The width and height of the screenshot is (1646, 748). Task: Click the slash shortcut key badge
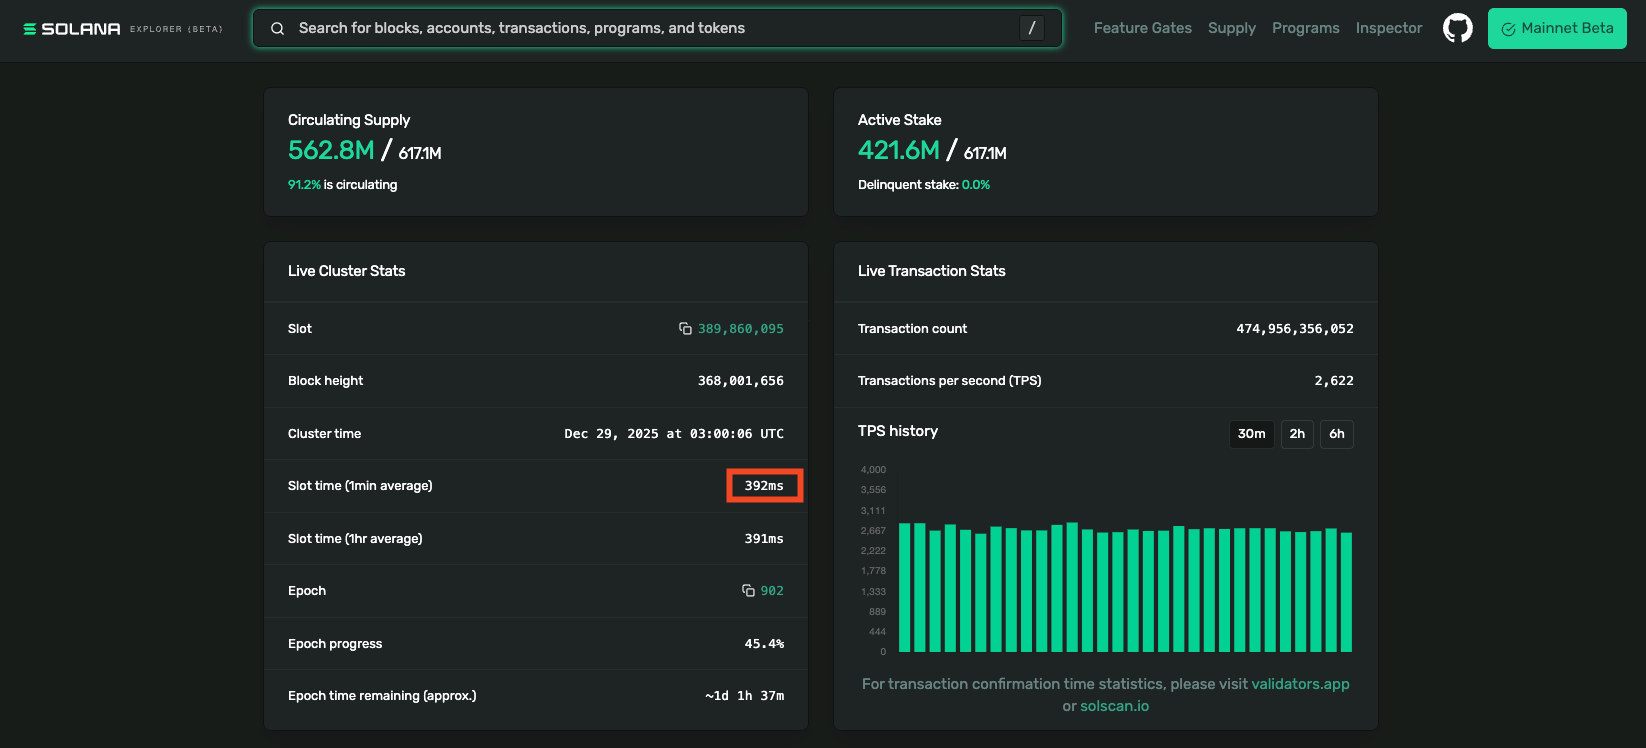[x=1031, y=28]
